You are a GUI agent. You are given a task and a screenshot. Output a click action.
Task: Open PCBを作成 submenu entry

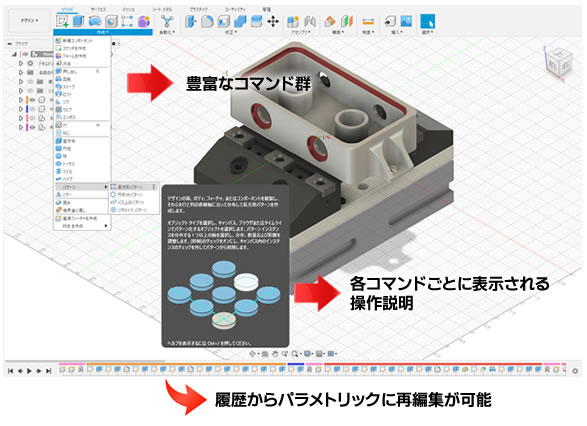coord(82,226)
